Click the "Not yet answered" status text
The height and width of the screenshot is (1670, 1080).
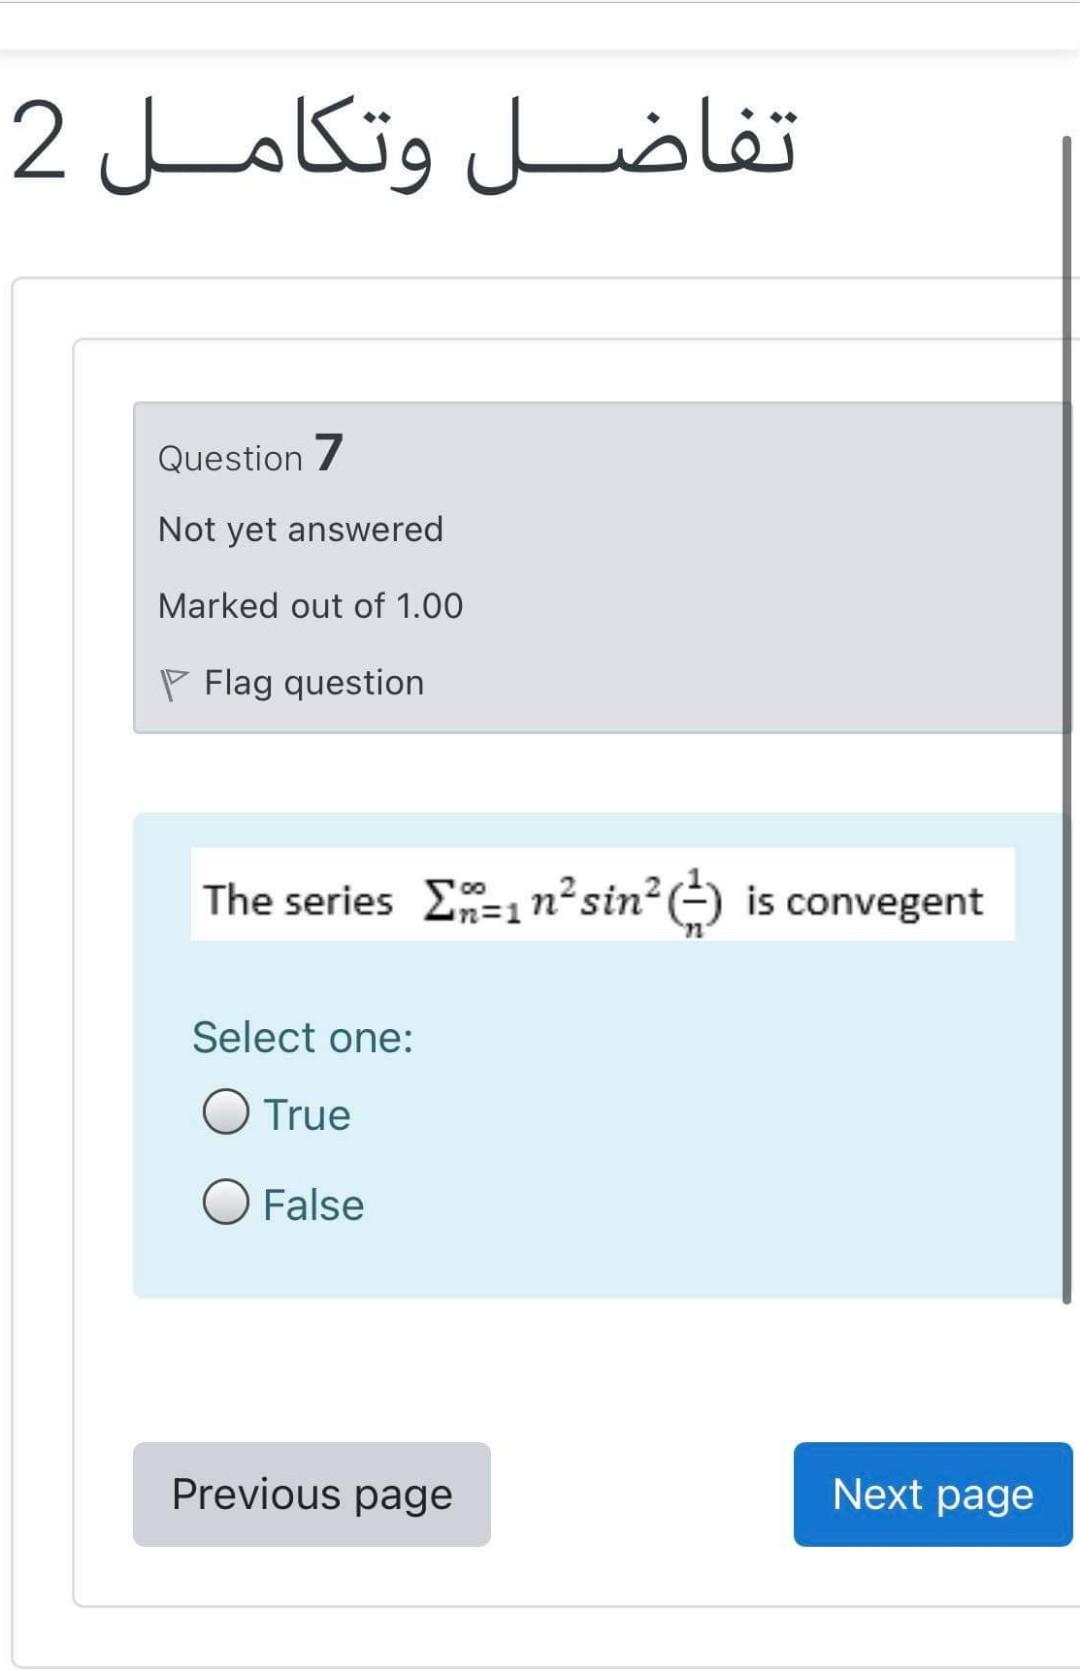coord(300,529)
